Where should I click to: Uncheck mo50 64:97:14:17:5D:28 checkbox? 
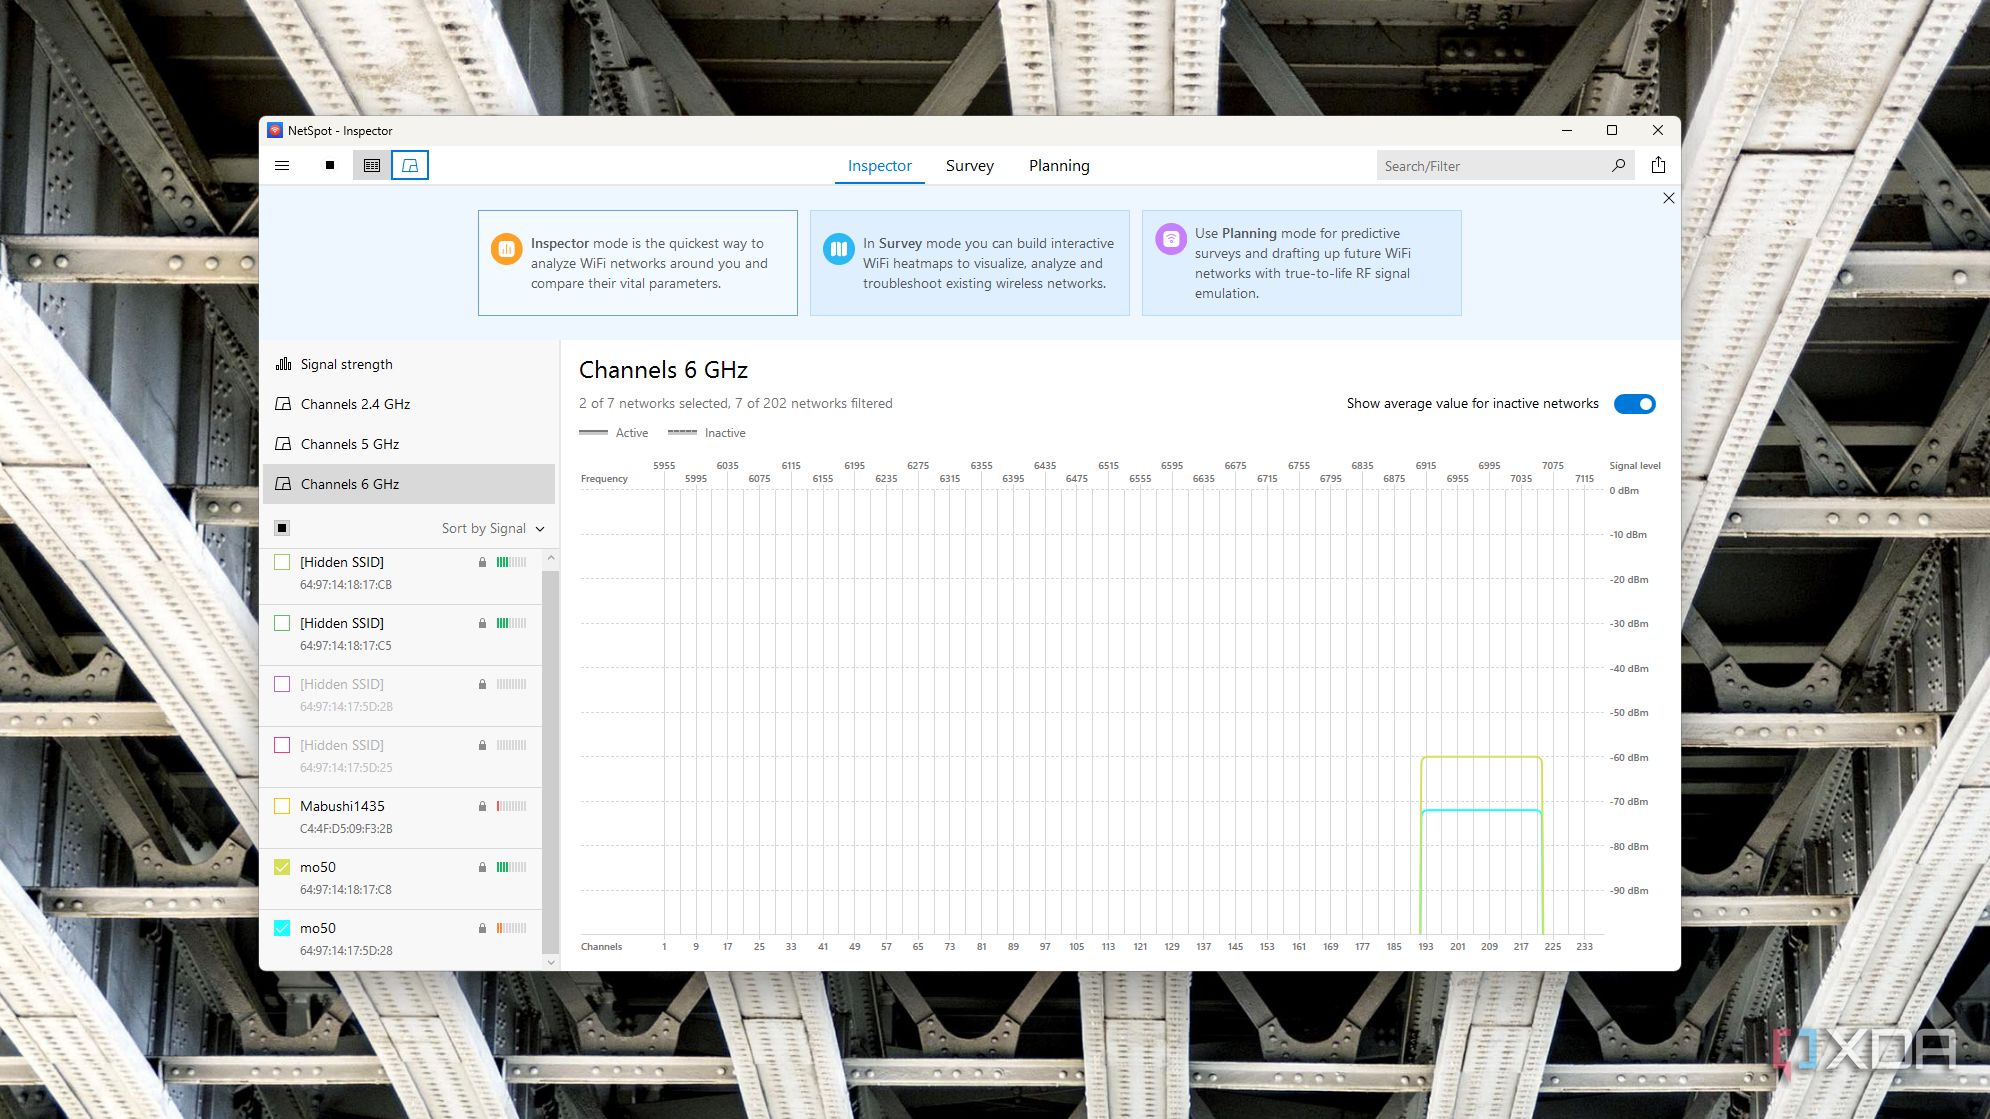(x=282, y=929)
